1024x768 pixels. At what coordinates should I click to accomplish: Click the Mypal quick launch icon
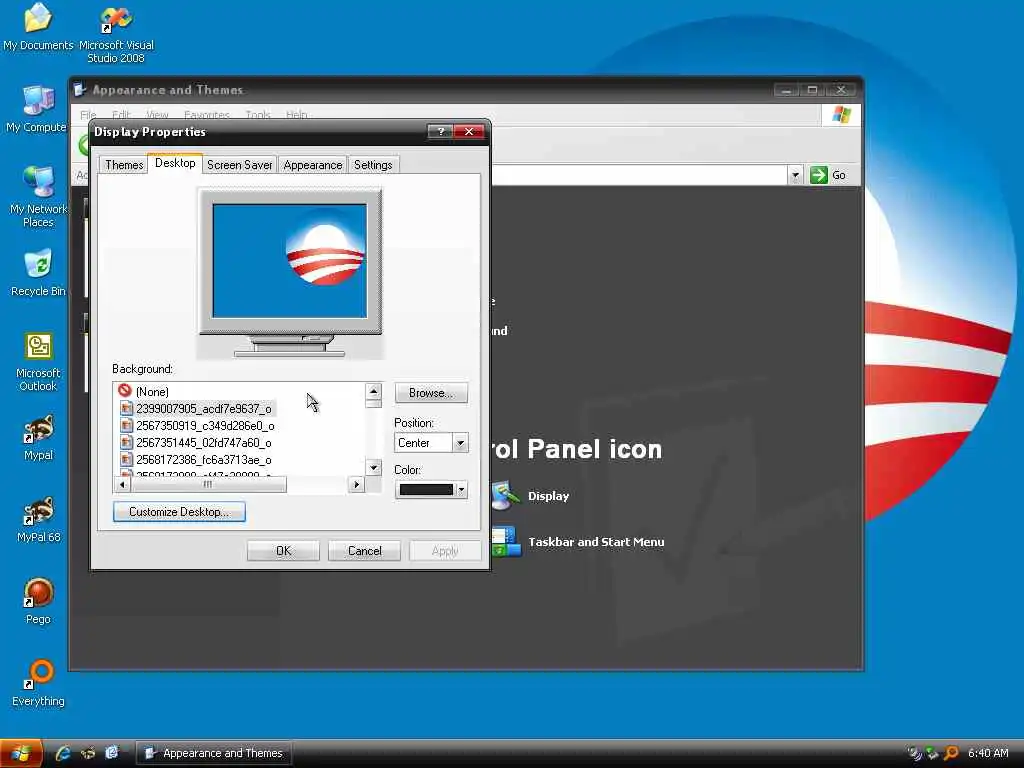point(88,753)
